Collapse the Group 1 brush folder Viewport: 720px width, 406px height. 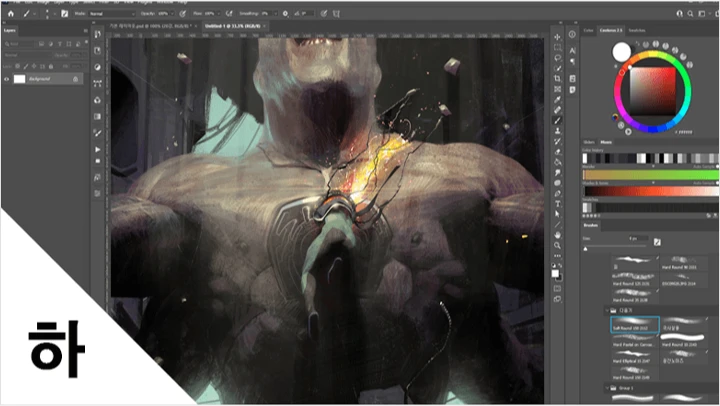click(x=607, y=388)
